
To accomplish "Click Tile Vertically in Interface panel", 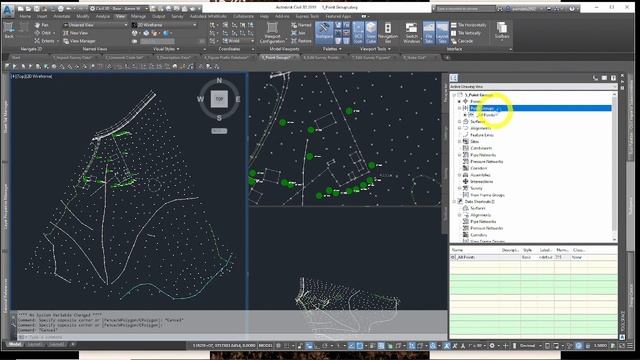I will click(x=466, y=33).
